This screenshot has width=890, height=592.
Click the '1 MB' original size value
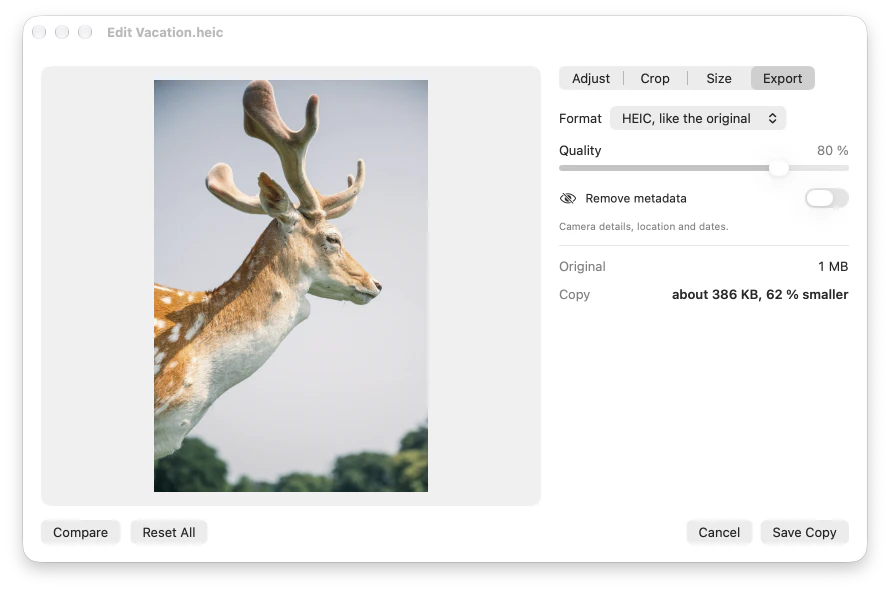[833, 266]
